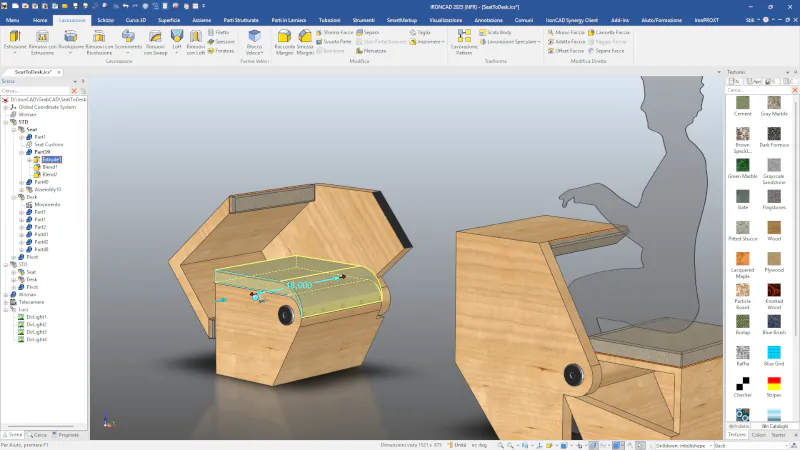Select the Rimuovi con Rivoluzione tool

[99, 42]
